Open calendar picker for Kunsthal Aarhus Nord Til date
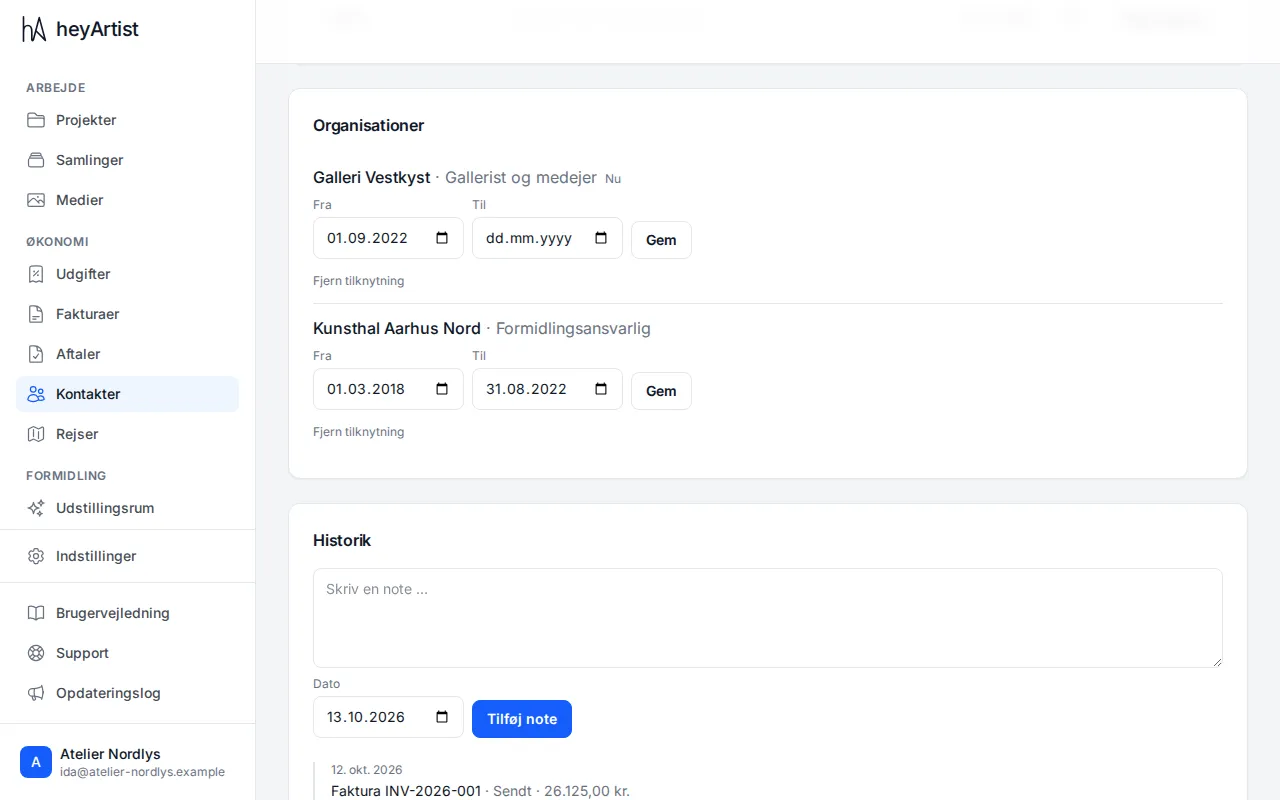The height and width of the screenshot is (800, 1280). 601,389
